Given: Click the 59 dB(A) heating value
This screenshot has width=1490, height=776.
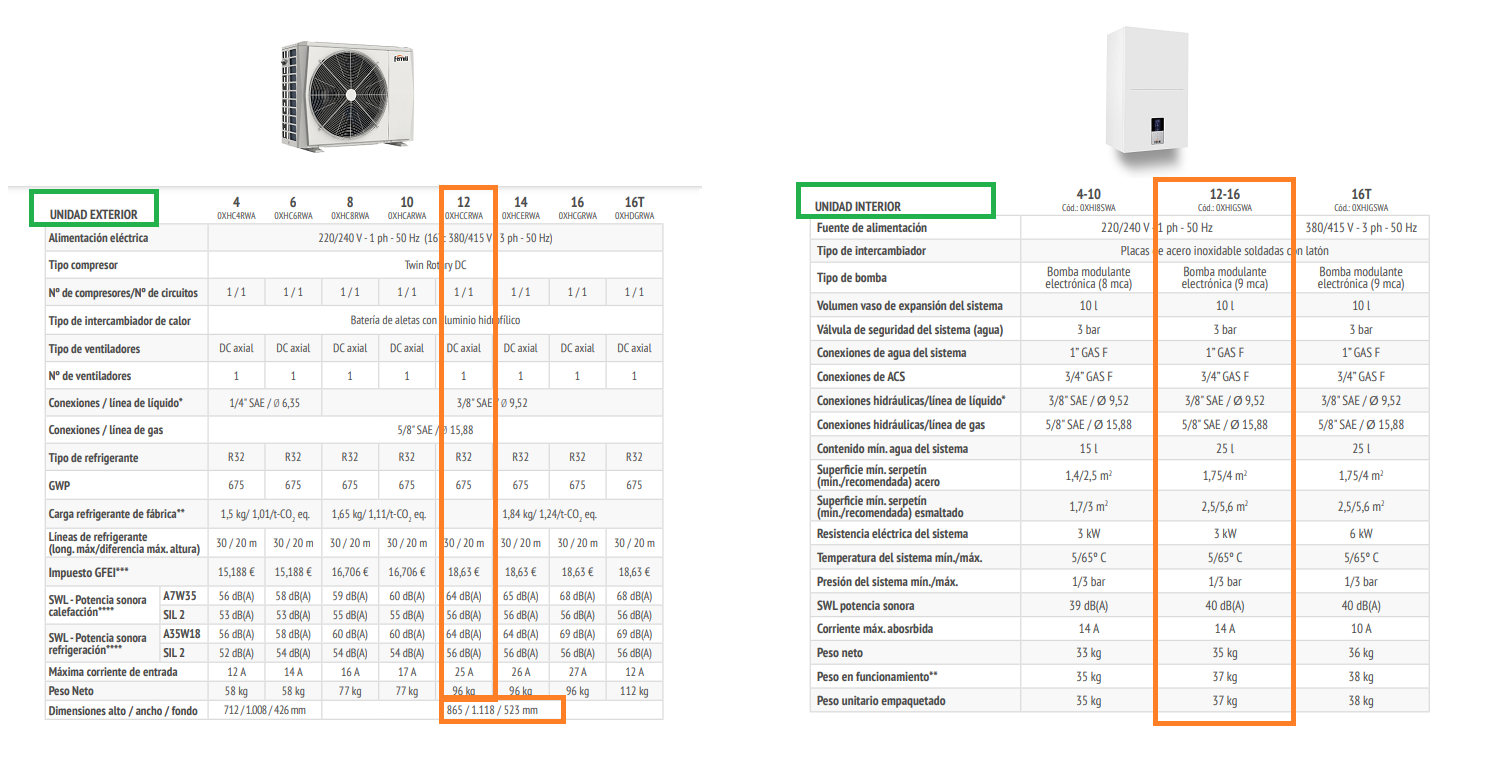Looking at the screenshot, I should point(350,597).
